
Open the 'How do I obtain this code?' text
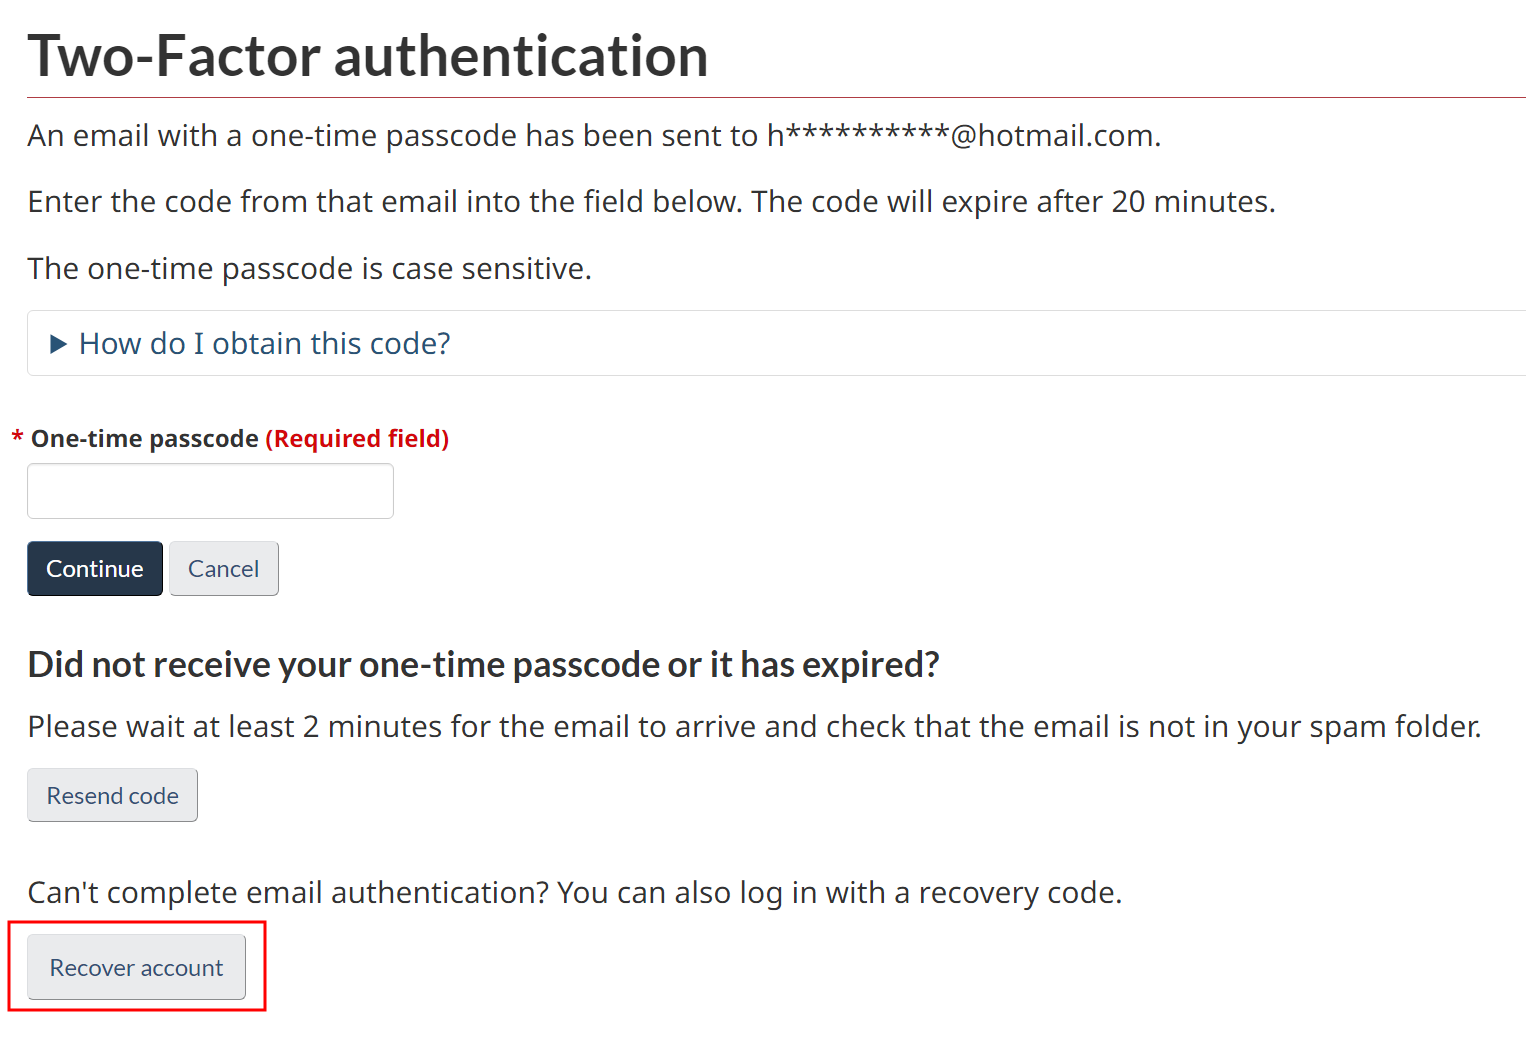pos(265,344)
